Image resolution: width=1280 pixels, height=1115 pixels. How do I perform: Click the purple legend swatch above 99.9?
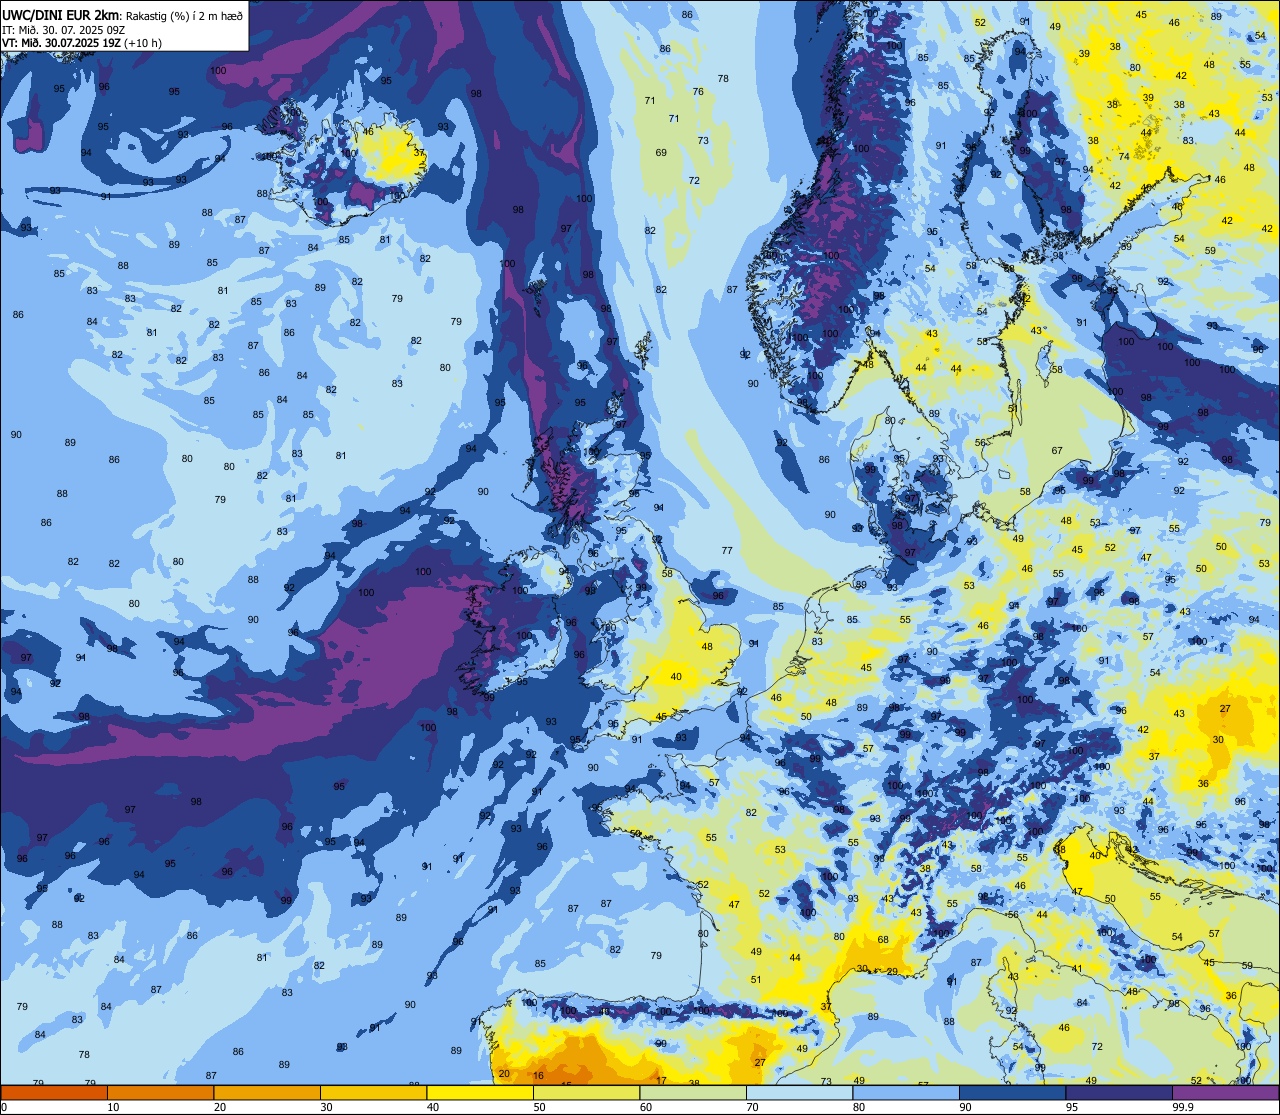tap(1225, 1092)
